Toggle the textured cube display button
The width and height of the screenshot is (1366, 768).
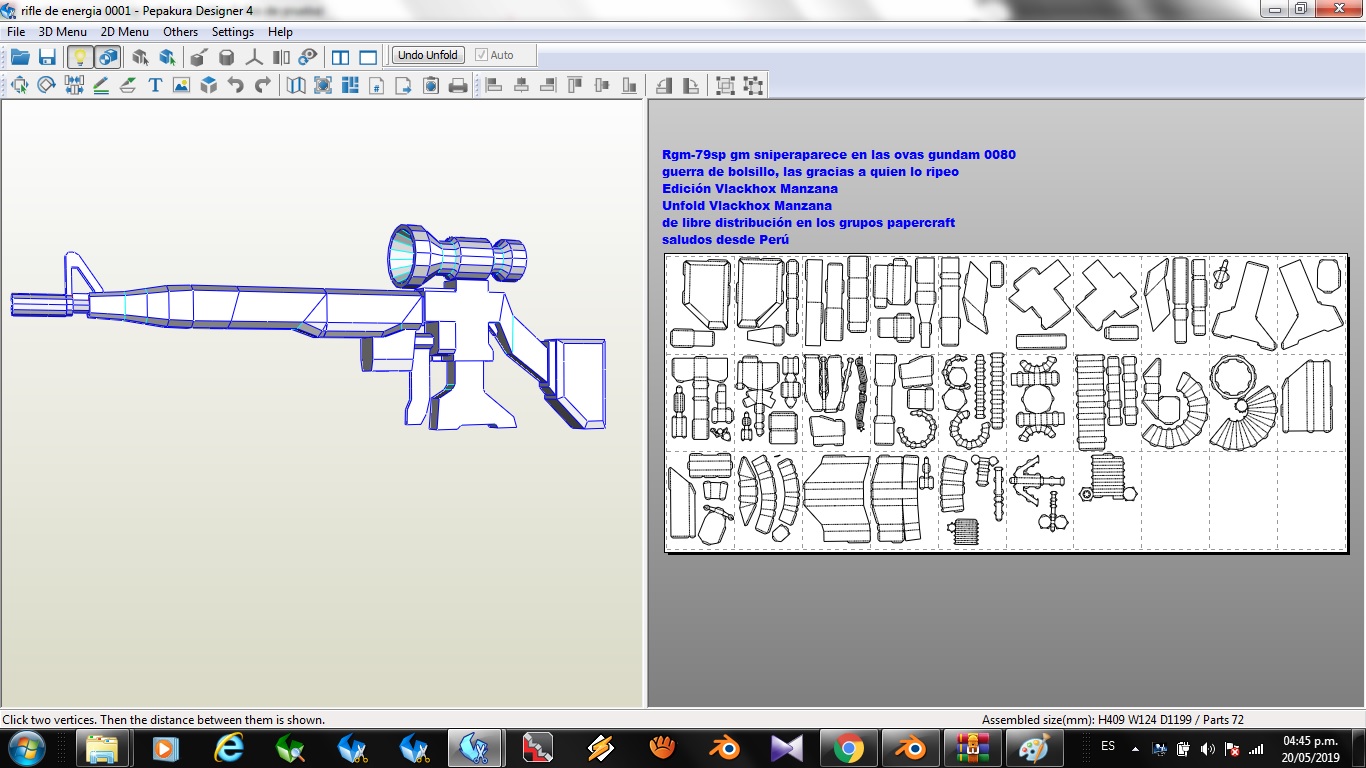coord(108,56)
